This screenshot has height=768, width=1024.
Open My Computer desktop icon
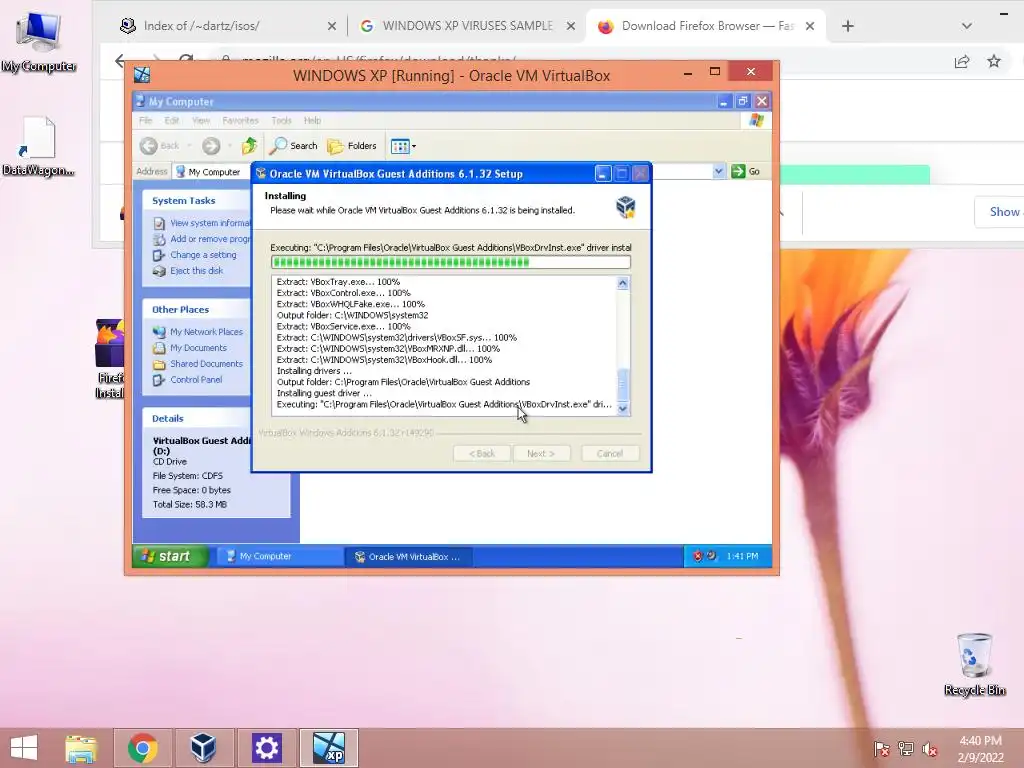point(39,42)
